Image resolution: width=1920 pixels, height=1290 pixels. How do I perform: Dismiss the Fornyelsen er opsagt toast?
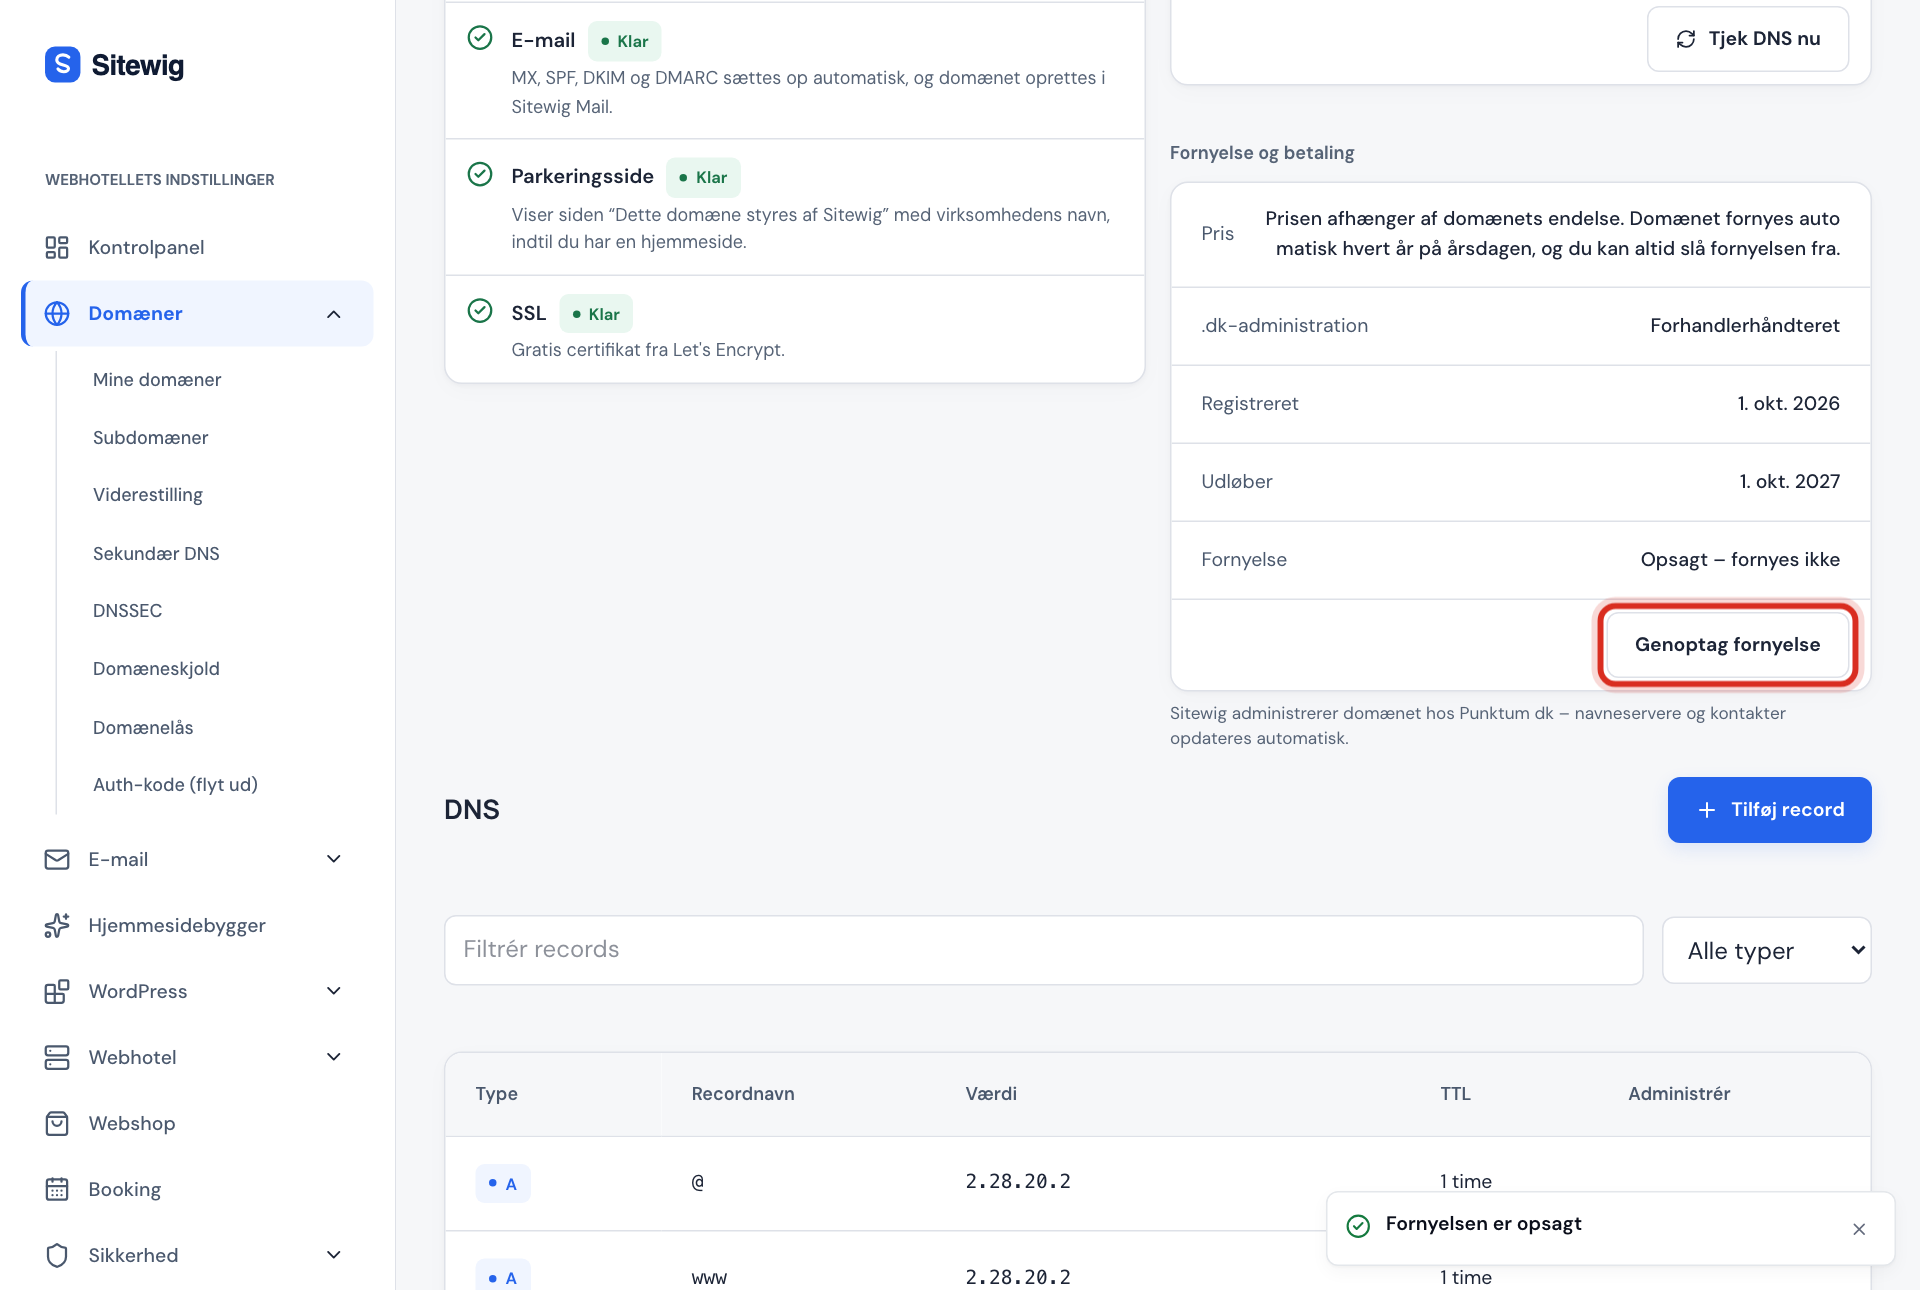tap(1859, 1229)
